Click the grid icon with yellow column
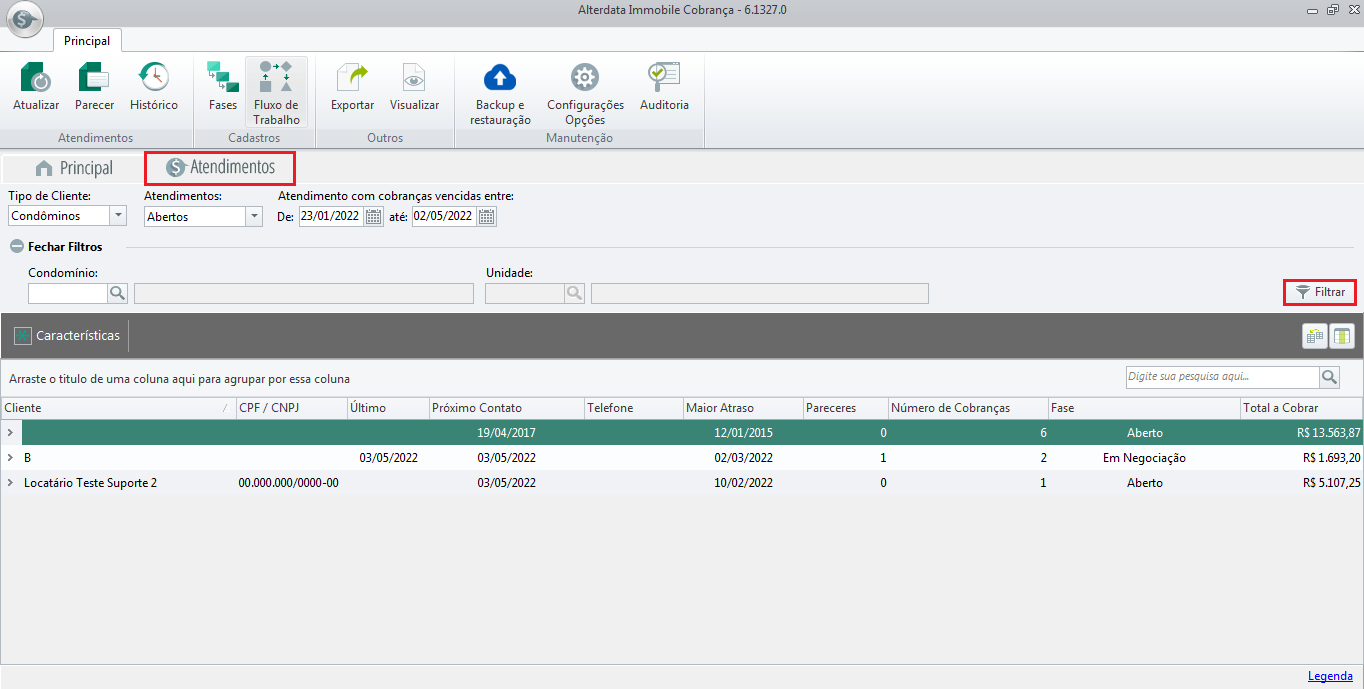The width and height of the screenshot is (1364, 689). [1341, 336]
